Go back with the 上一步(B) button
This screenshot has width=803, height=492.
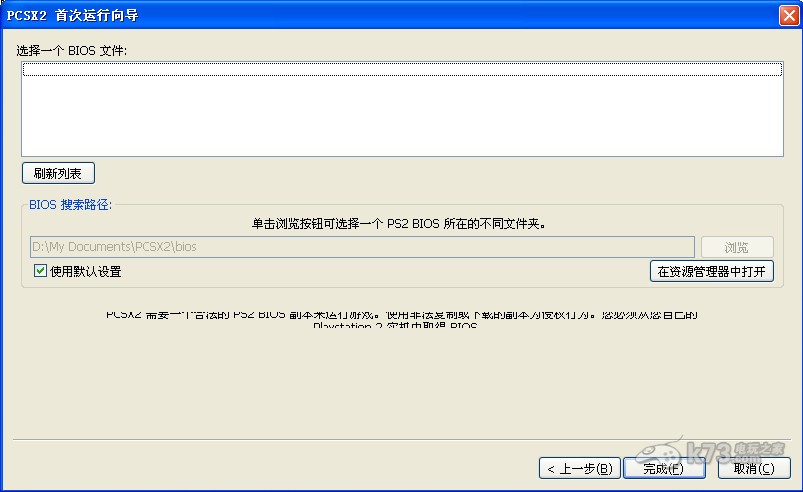(x=580, y=468)
